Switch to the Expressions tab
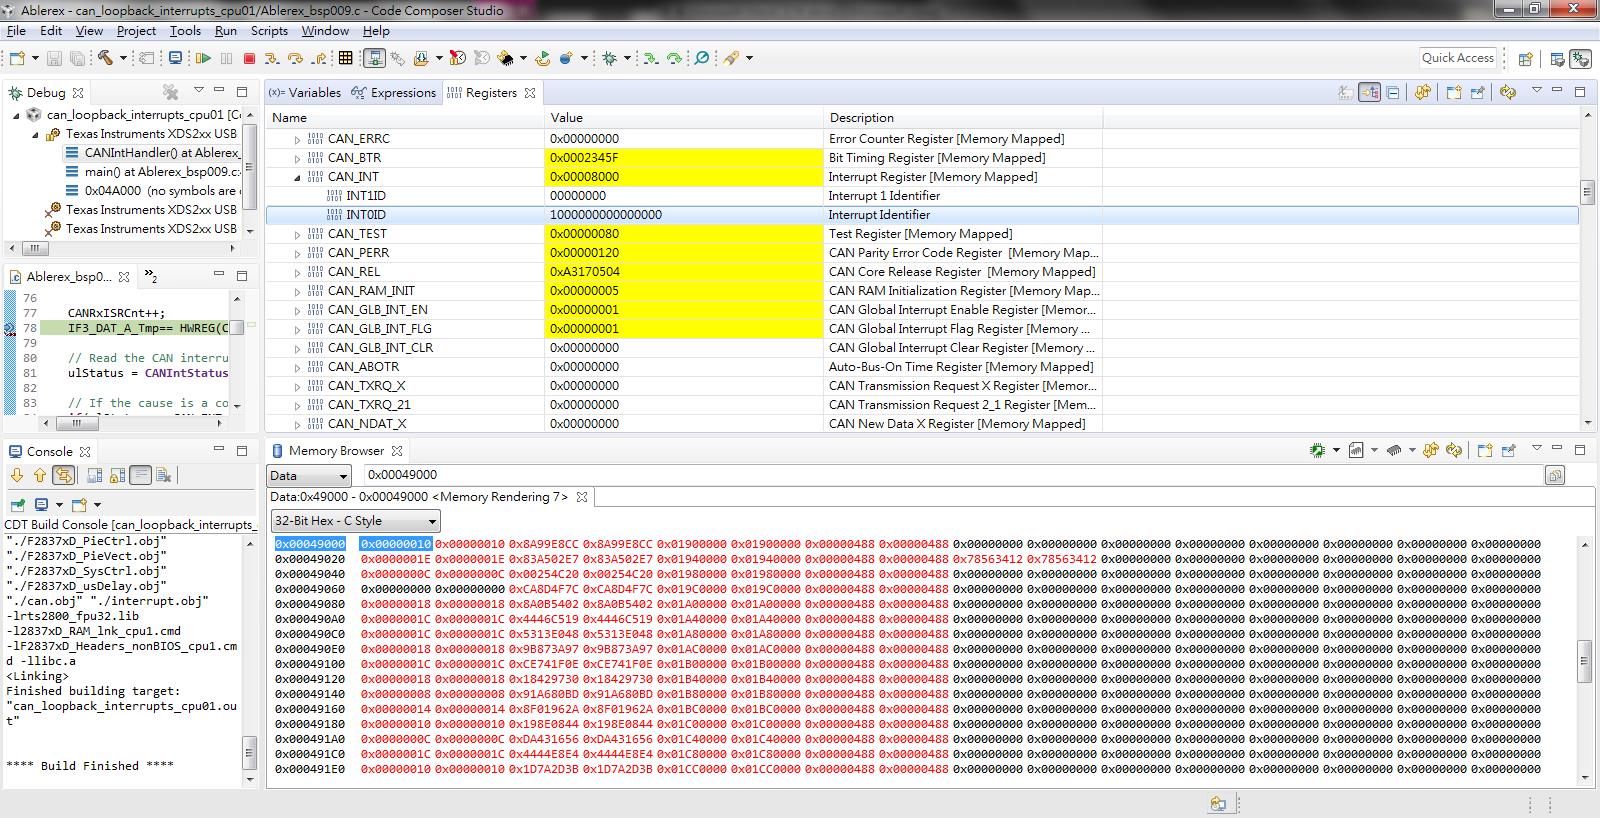 pos(393,93)
